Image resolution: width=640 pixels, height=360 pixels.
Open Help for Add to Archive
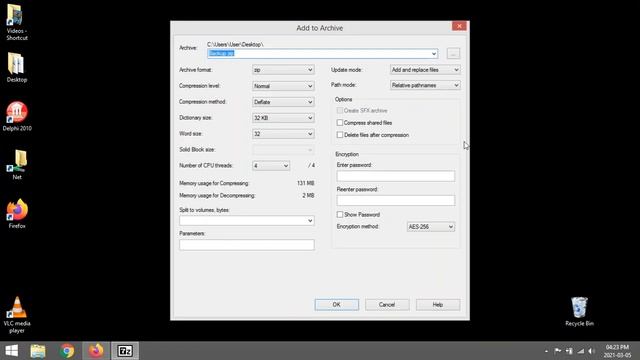(x=438, y=304)
